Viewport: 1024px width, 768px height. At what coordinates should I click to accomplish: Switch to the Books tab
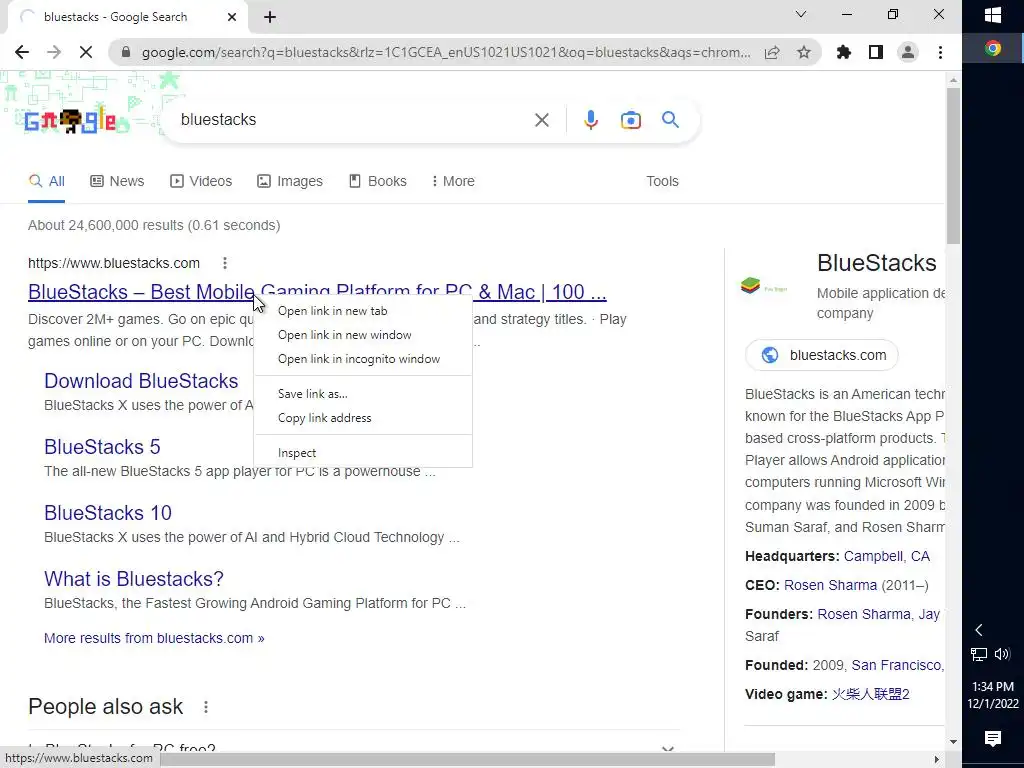(377, 182)
